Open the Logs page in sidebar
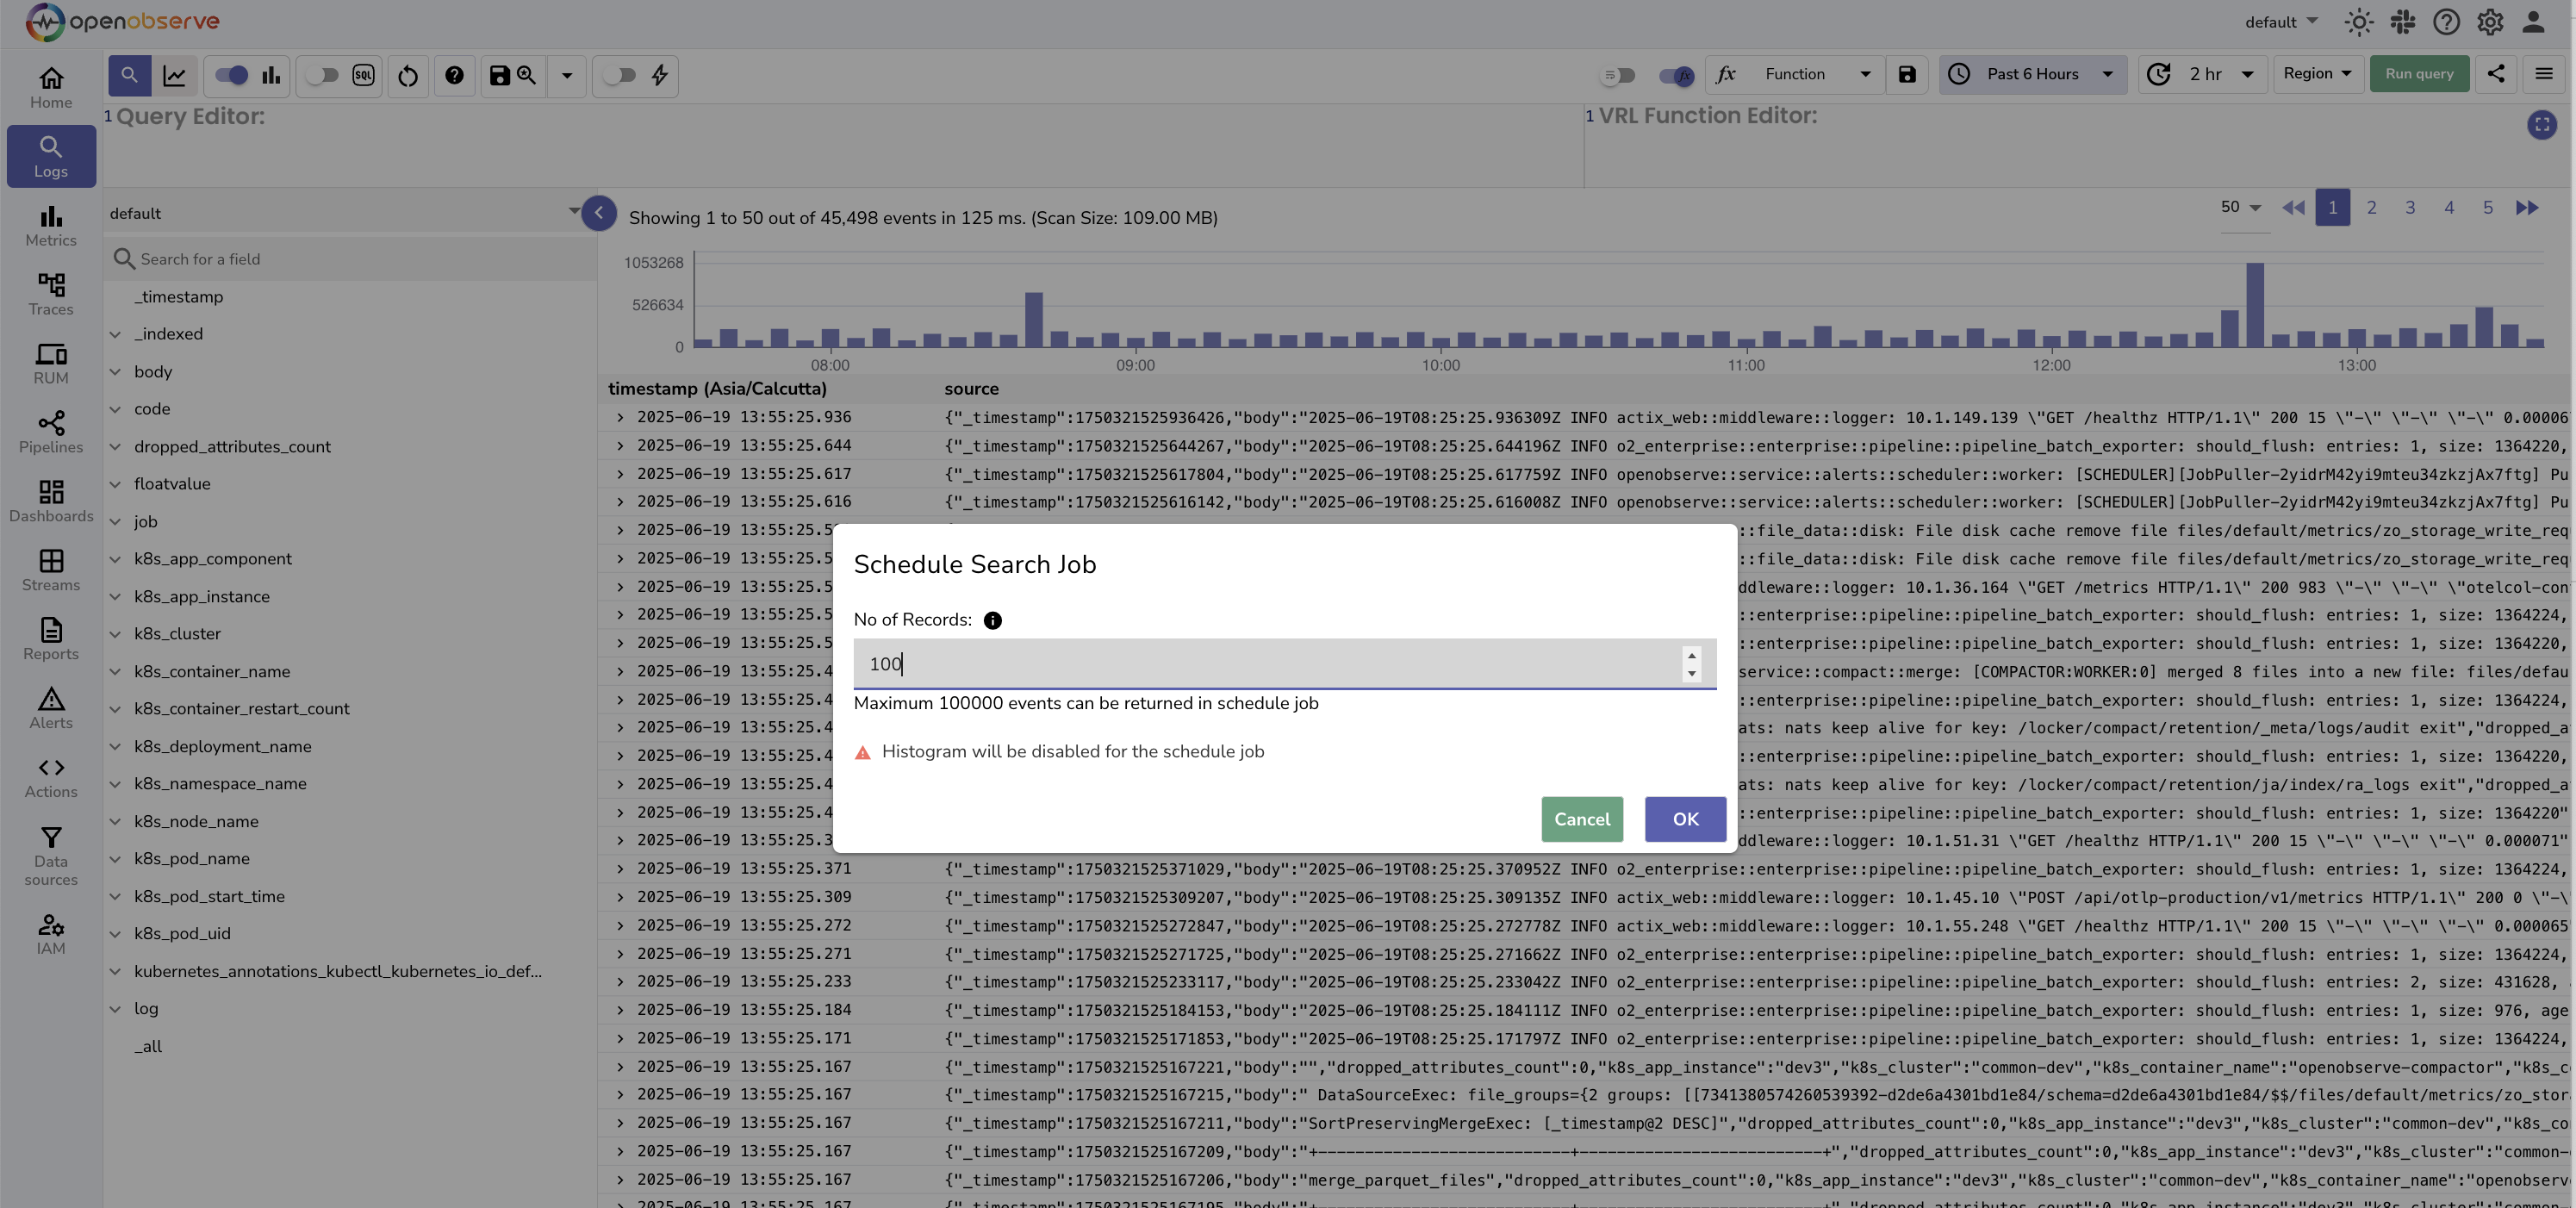Viewport: 2576px width, 1208px height. (51, 157)
